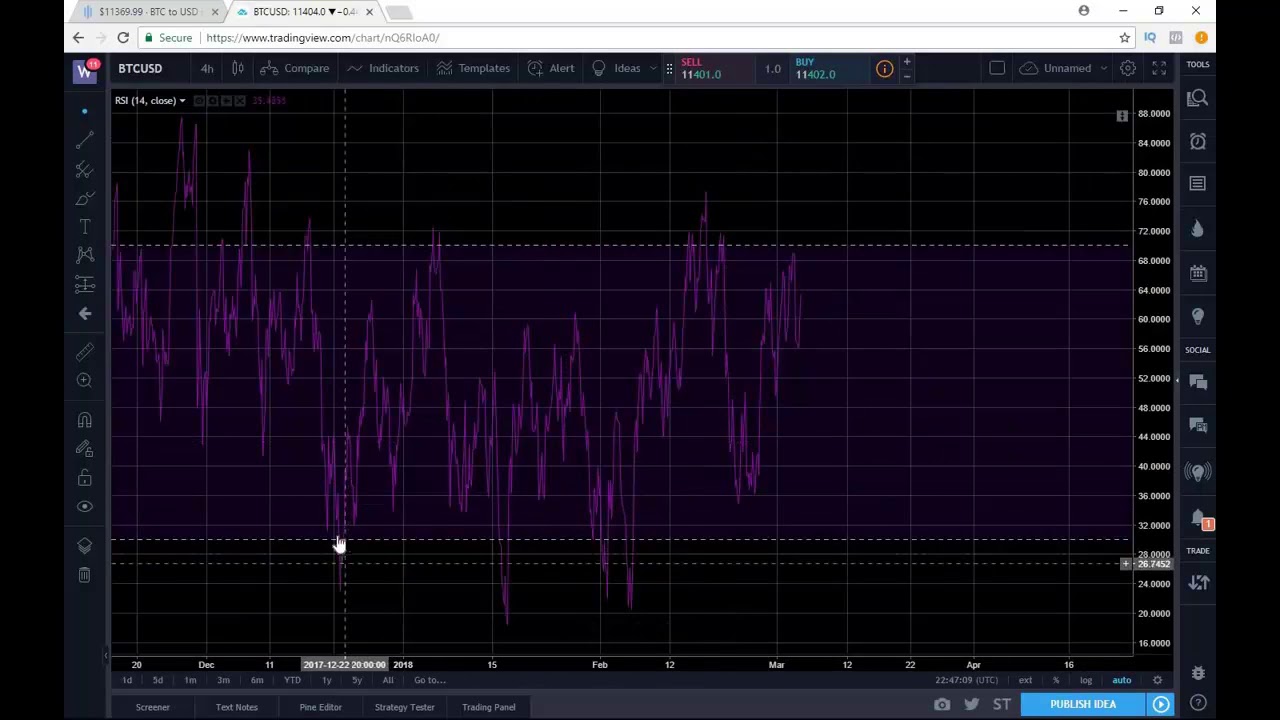Toggle ext extended hours option

pos(1025,680)
